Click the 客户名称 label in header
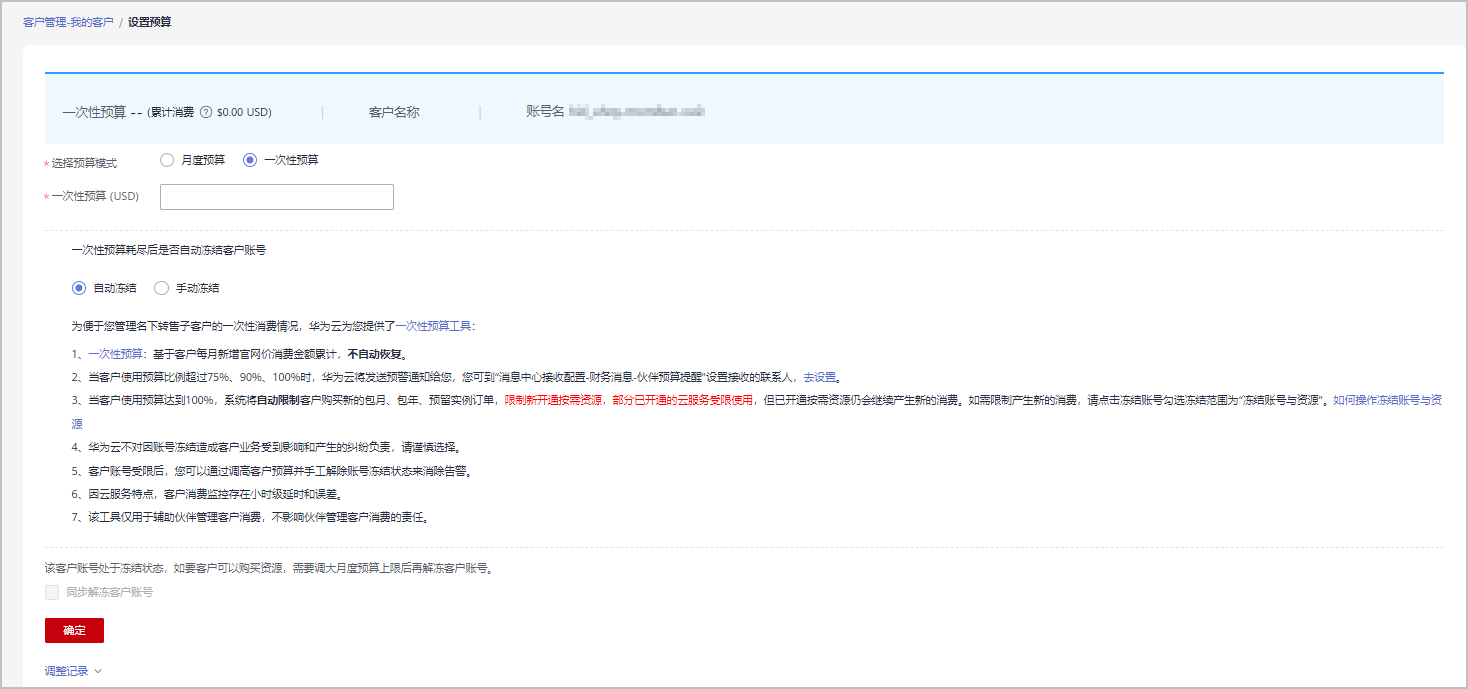The width and height of the screenshot is (1468, 689). pos(394,113)
